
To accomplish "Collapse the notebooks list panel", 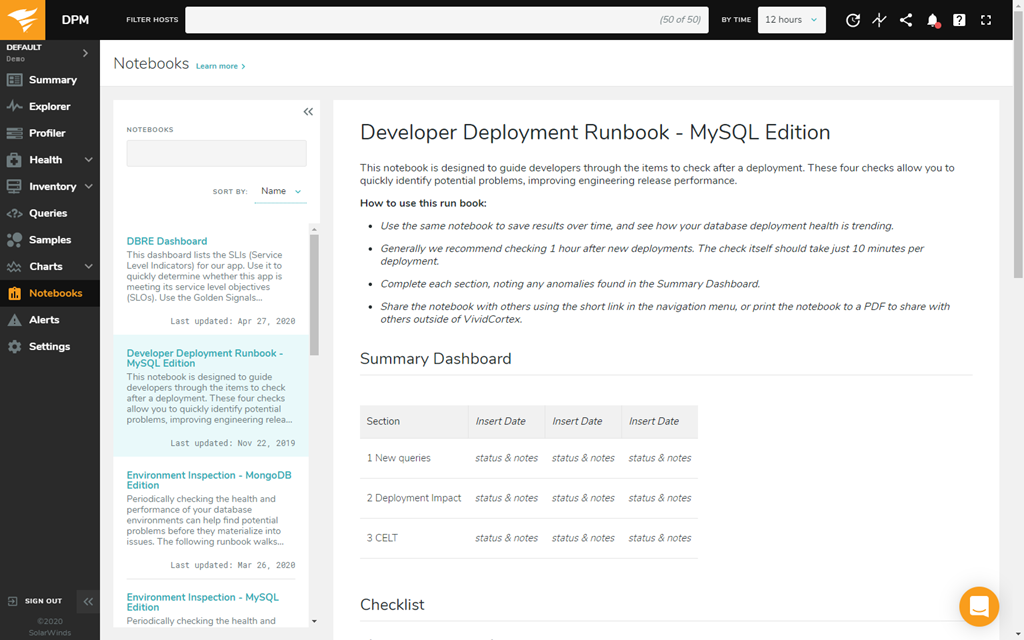I will pos(308,112).
